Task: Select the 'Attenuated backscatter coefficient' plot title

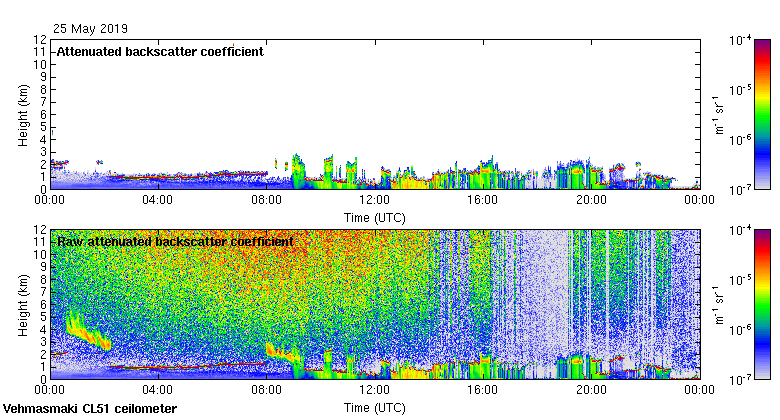Action: tap(160, 52)
